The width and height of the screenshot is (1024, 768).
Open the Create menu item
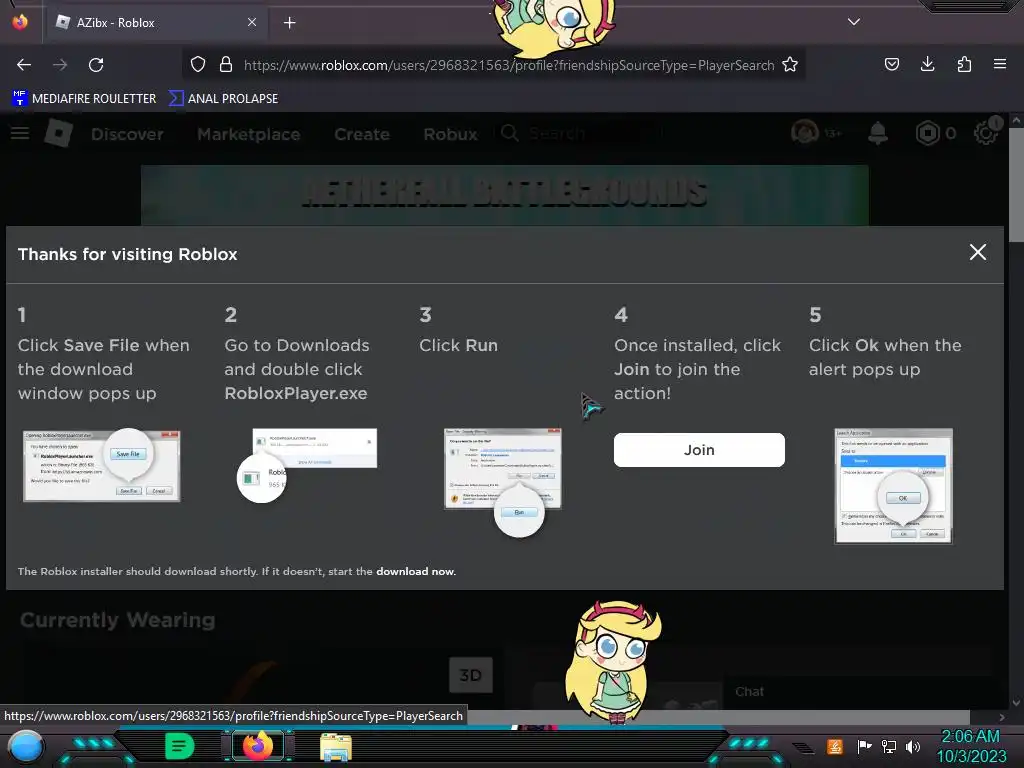(x=362, y=134)
